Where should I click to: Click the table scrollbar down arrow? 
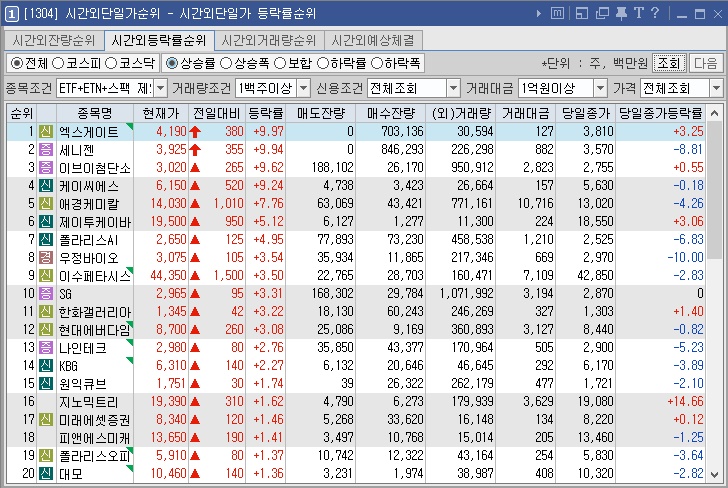point(714,475)
